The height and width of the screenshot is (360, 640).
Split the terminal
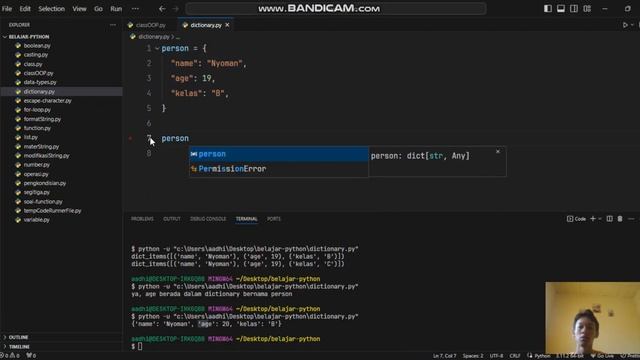click(609, 219)
